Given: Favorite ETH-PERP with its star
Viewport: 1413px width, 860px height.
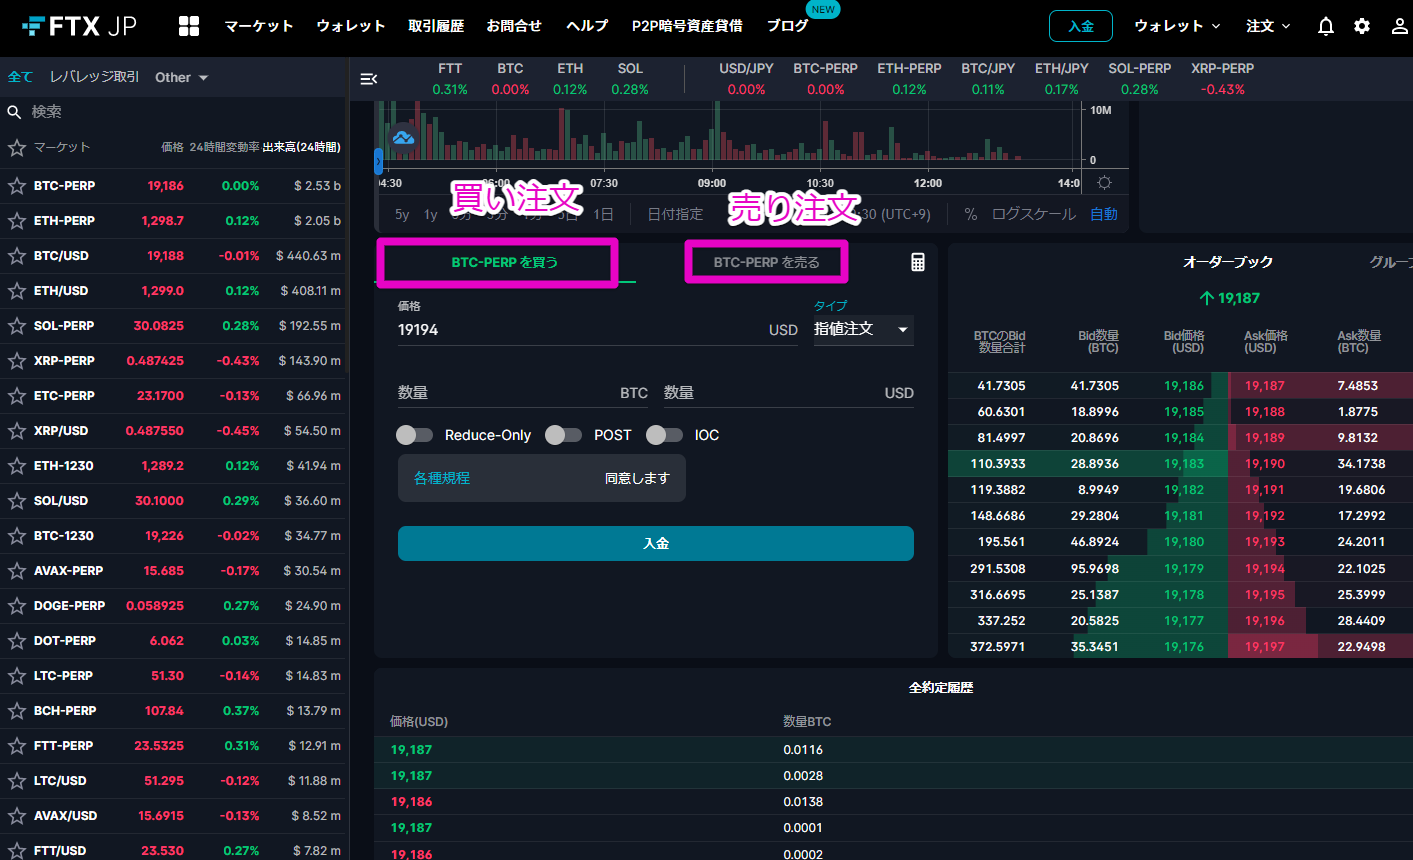Looking at the screenshot, I should 16,221.
